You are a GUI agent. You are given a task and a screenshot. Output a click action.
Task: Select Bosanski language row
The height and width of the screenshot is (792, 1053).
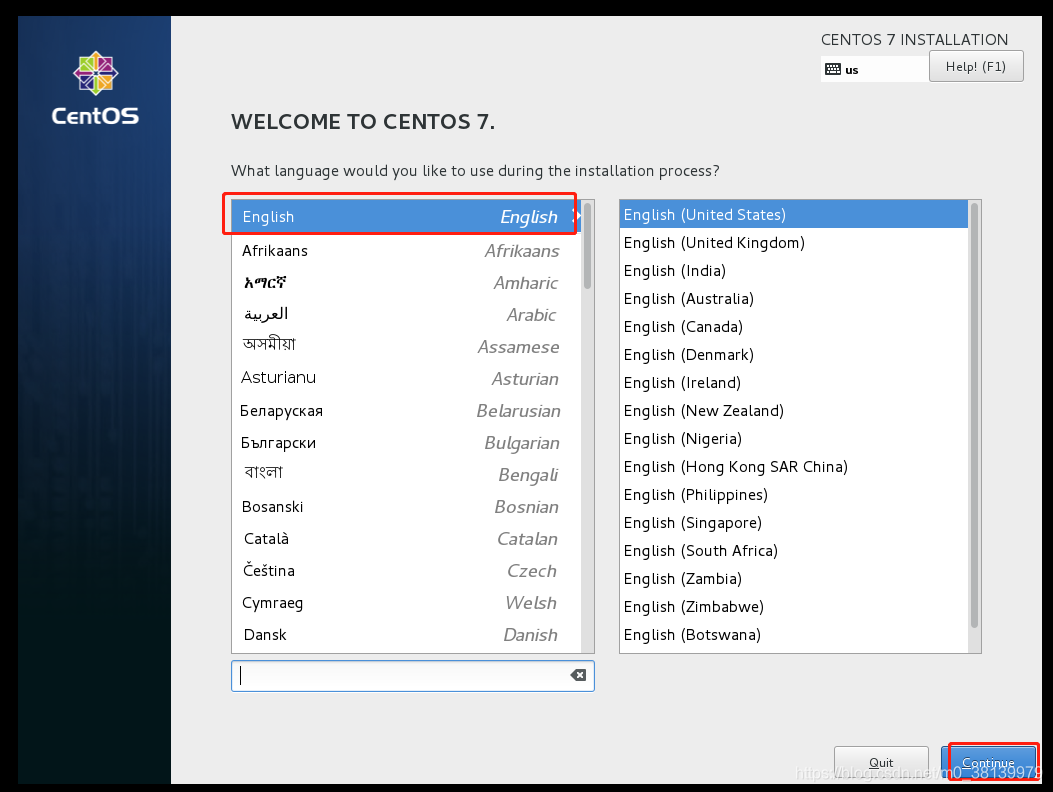coord(406,507)
